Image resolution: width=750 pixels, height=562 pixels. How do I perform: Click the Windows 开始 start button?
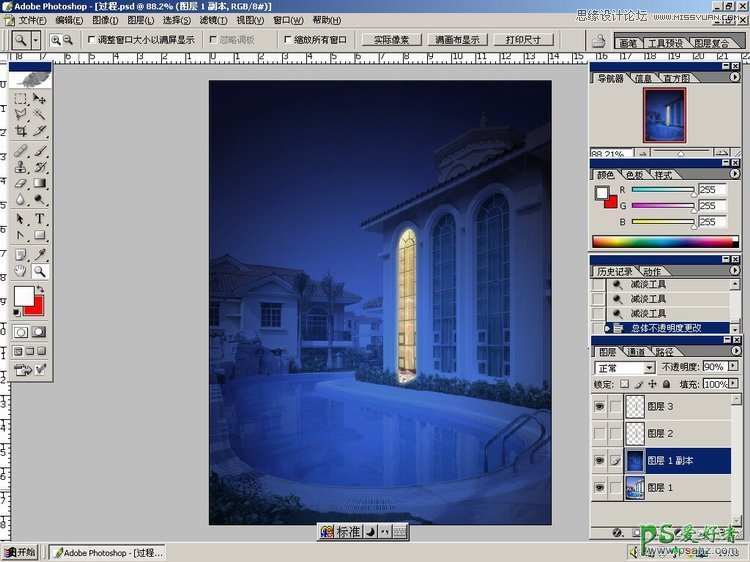point(20,552)
